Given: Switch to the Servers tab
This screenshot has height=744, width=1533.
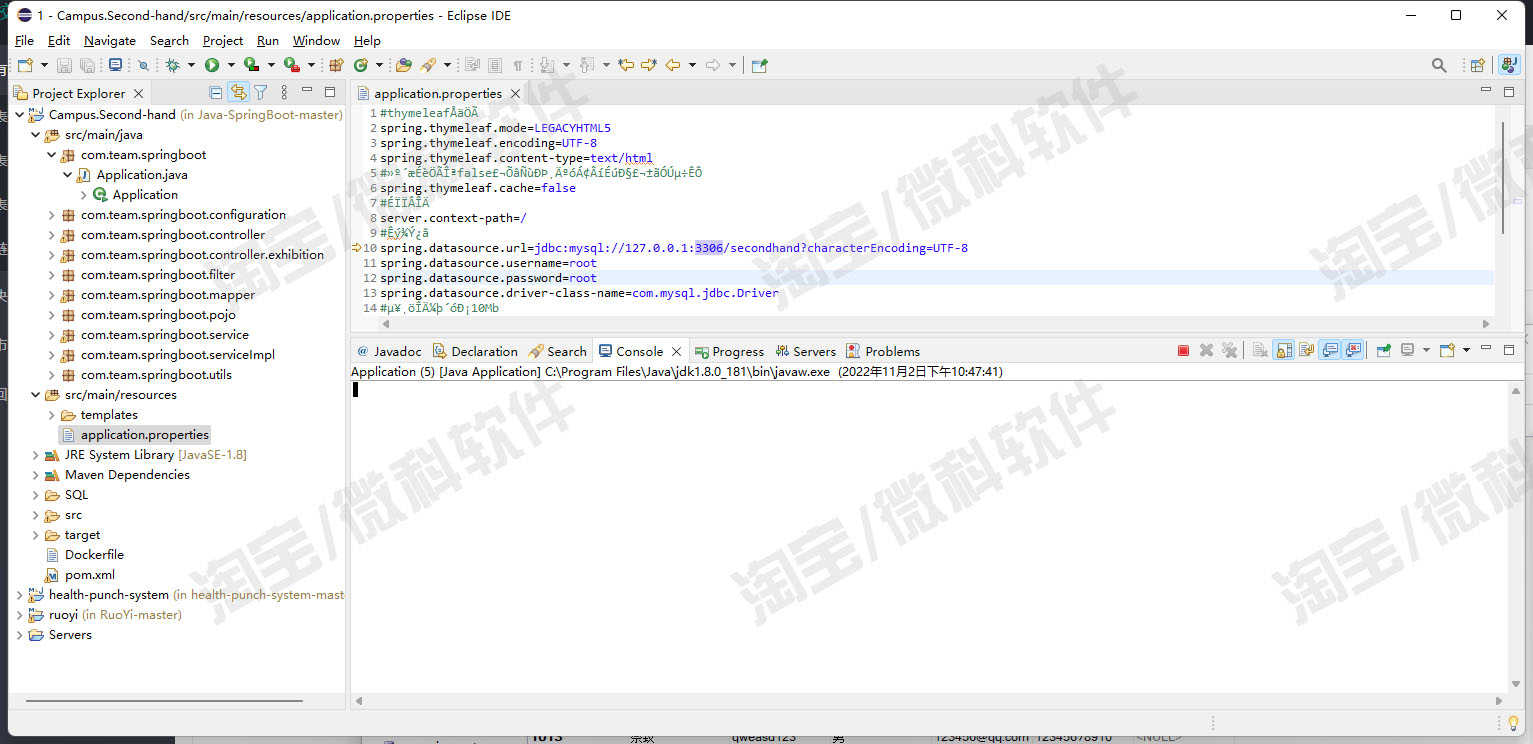Looking at the screenshot, I should click(806, 351).
